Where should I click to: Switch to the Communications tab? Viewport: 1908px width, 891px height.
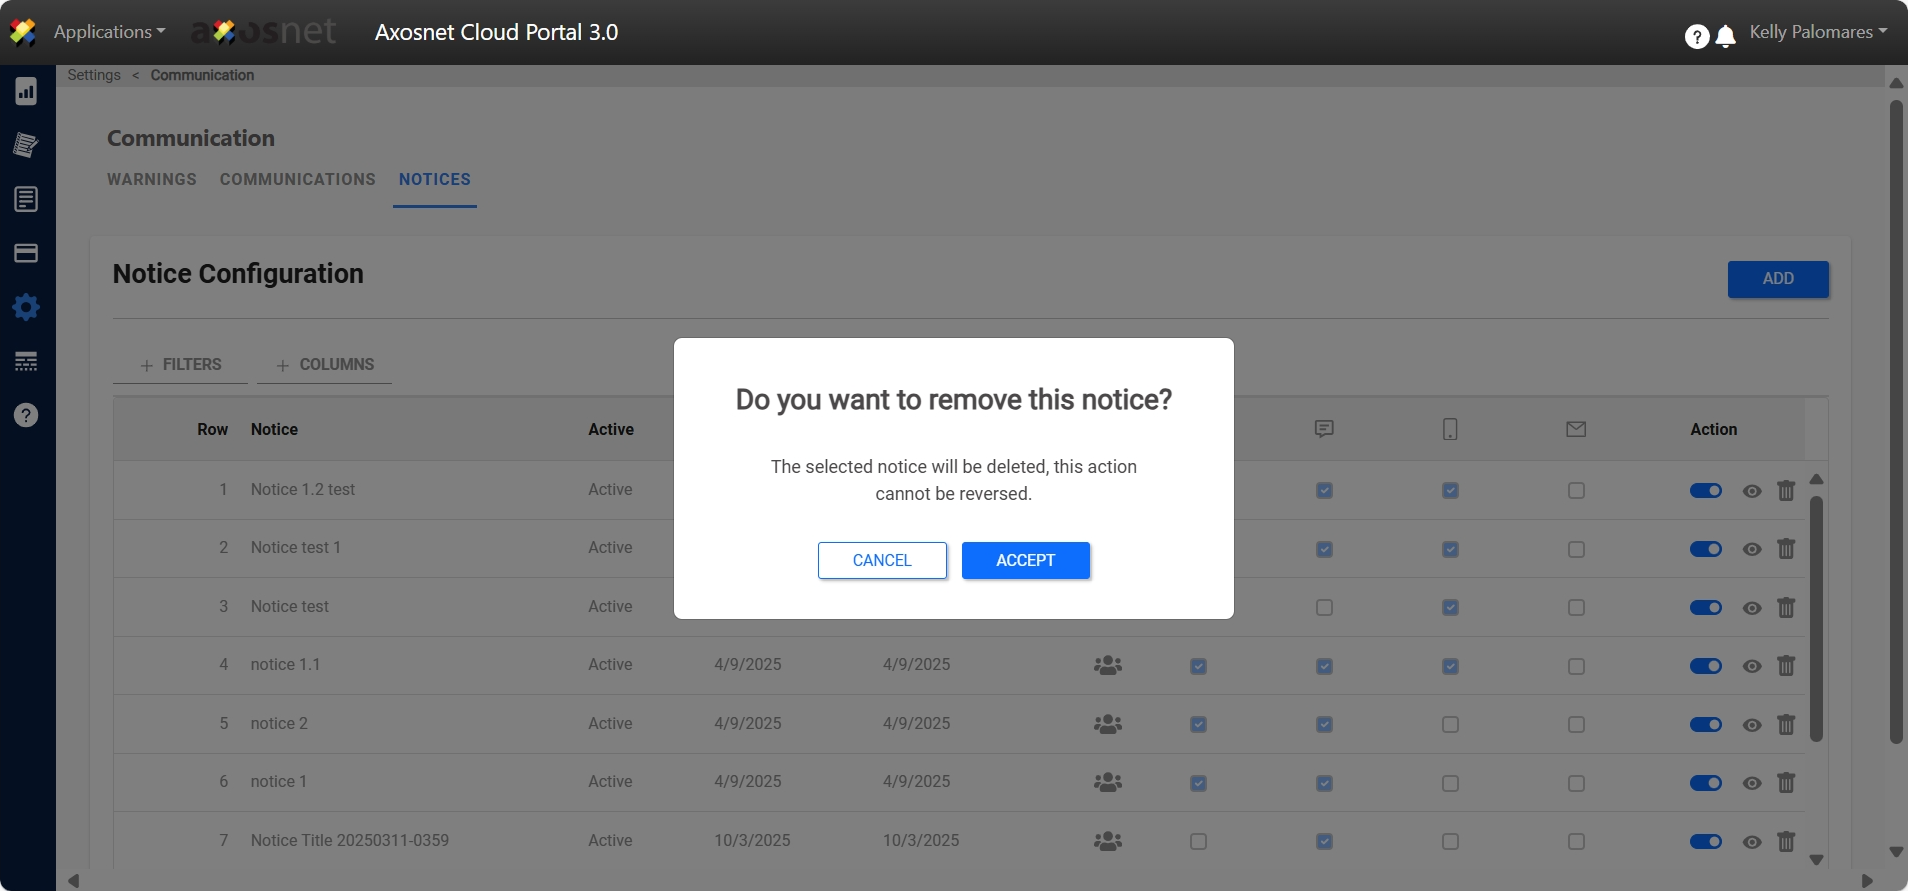(x=297, y=180)
